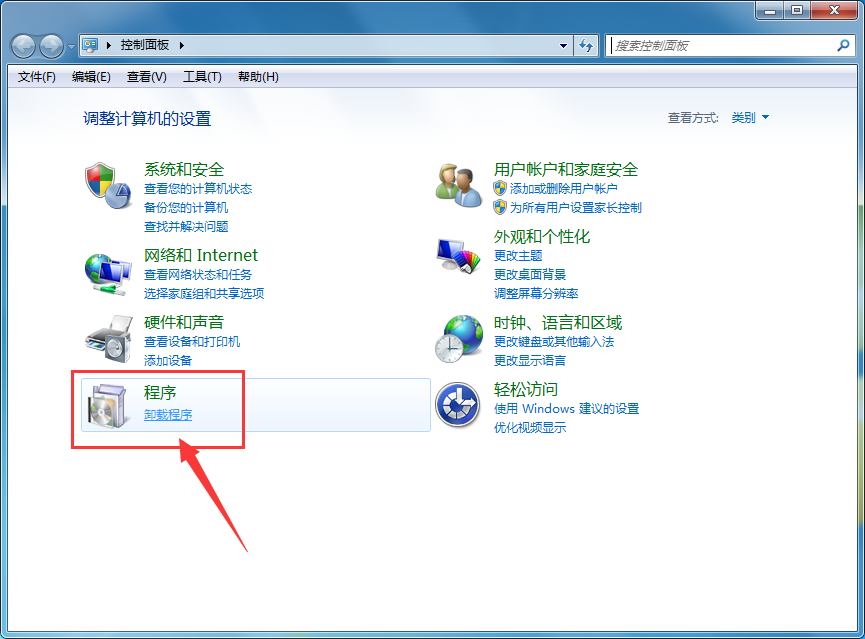Screen dimensions: 865x639
Task: Open the 添加或删除用户帐户 link
Action: [x=563, y=189]
